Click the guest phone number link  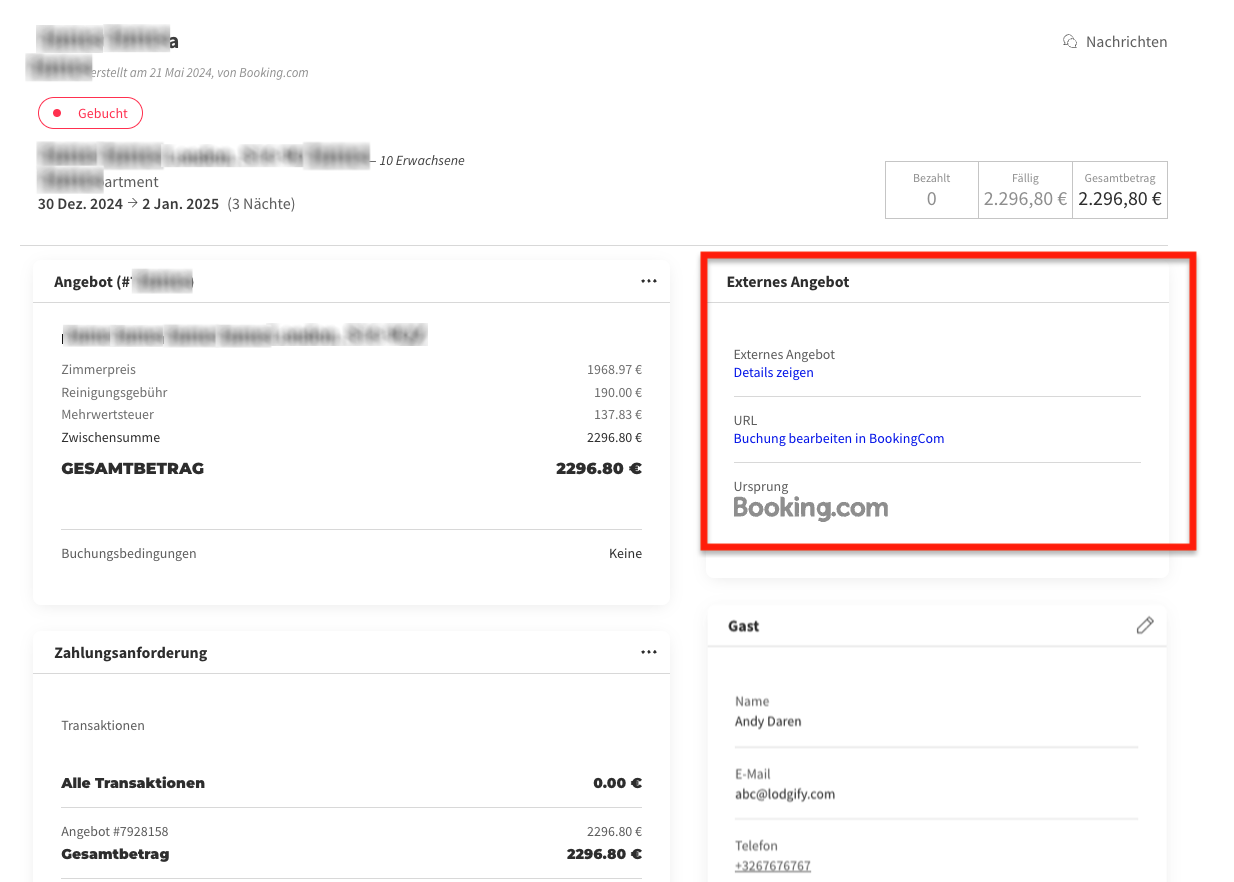772,866
